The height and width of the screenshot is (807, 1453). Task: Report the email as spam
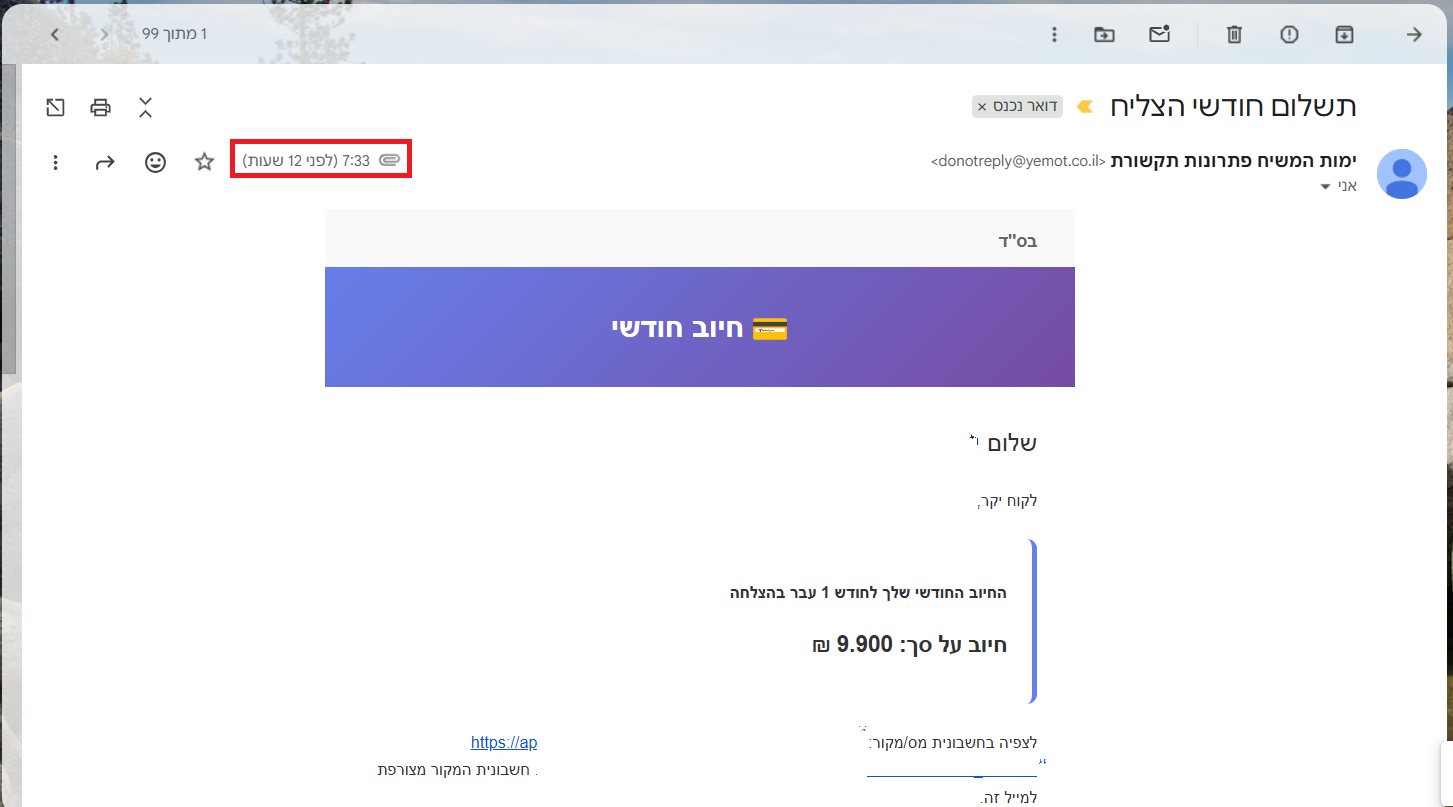coord(1289,34)
